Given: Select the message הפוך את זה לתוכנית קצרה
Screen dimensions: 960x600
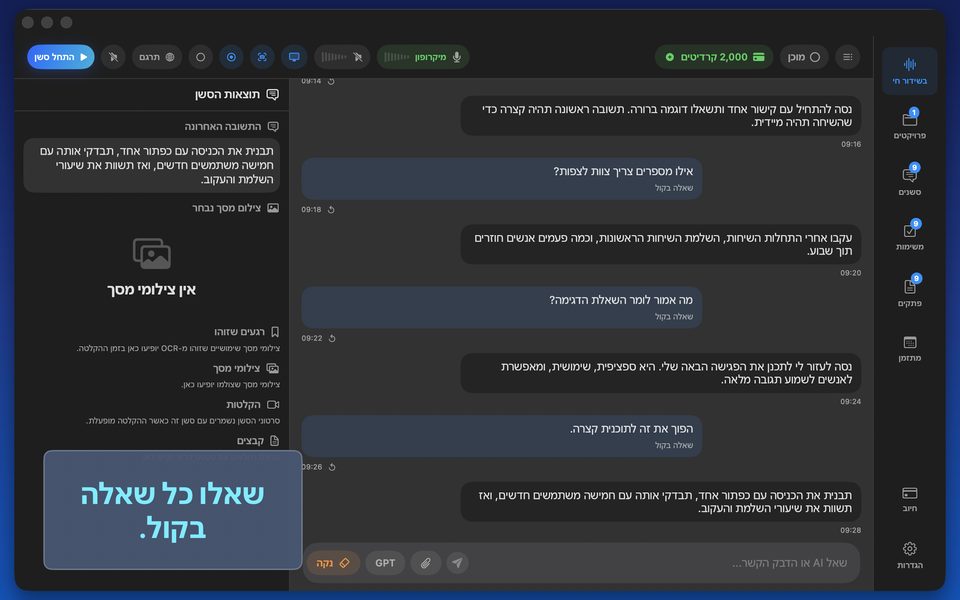Looking at the screenshot, I should click(x=501, y=435).
